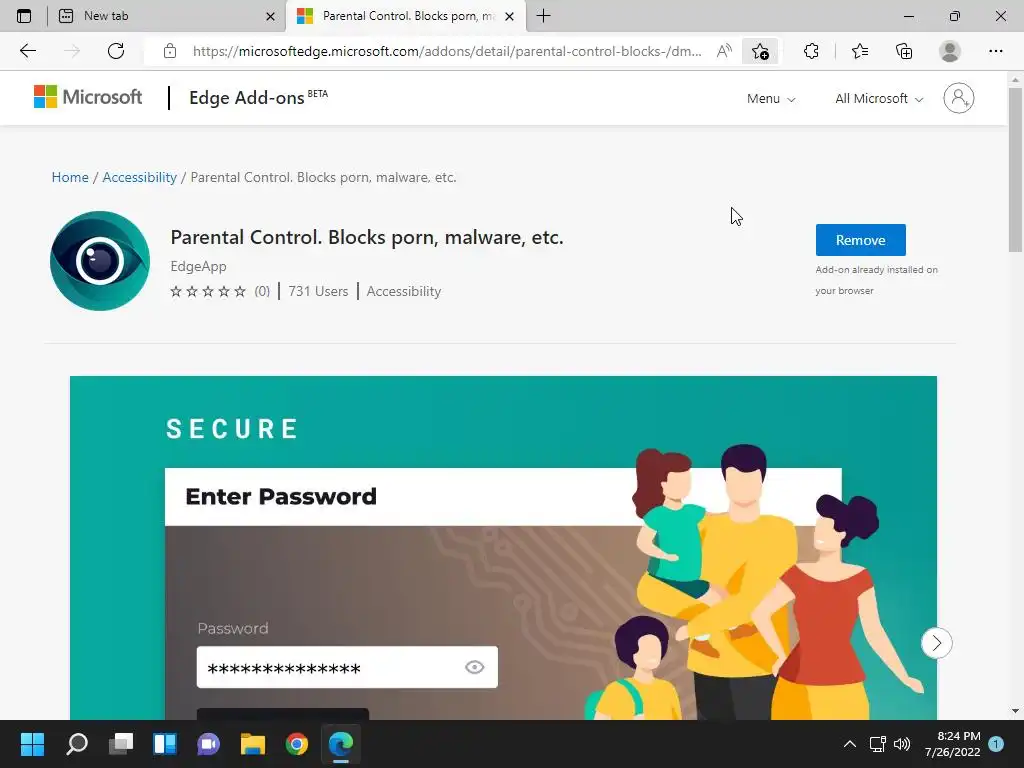Image resolution: width=1024 pixels, height=768 pixels.
Task: Show hidden system tray icons
Action: 849,744
